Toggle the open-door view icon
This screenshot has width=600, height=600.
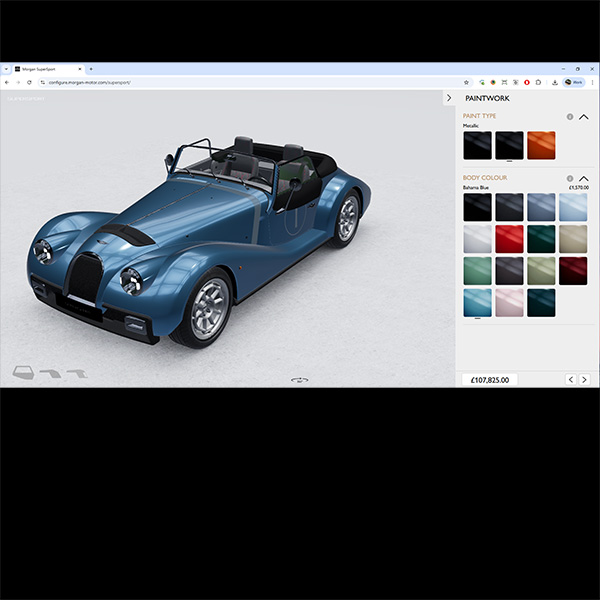click(x=23, y=372)
